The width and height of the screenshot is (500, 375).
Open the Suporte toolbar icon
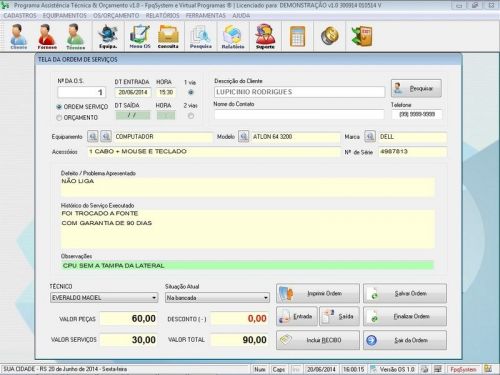coord(265,36)
